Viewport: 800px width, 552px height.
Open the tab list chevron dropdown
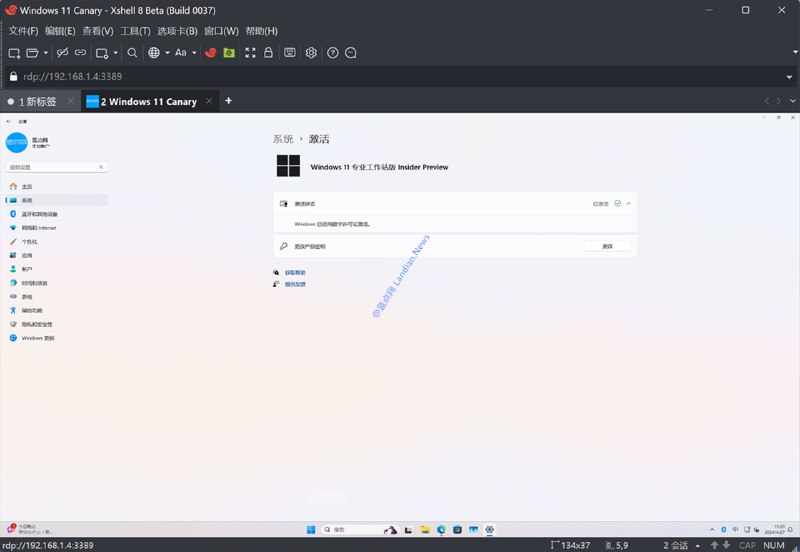(x=793, y=101)
